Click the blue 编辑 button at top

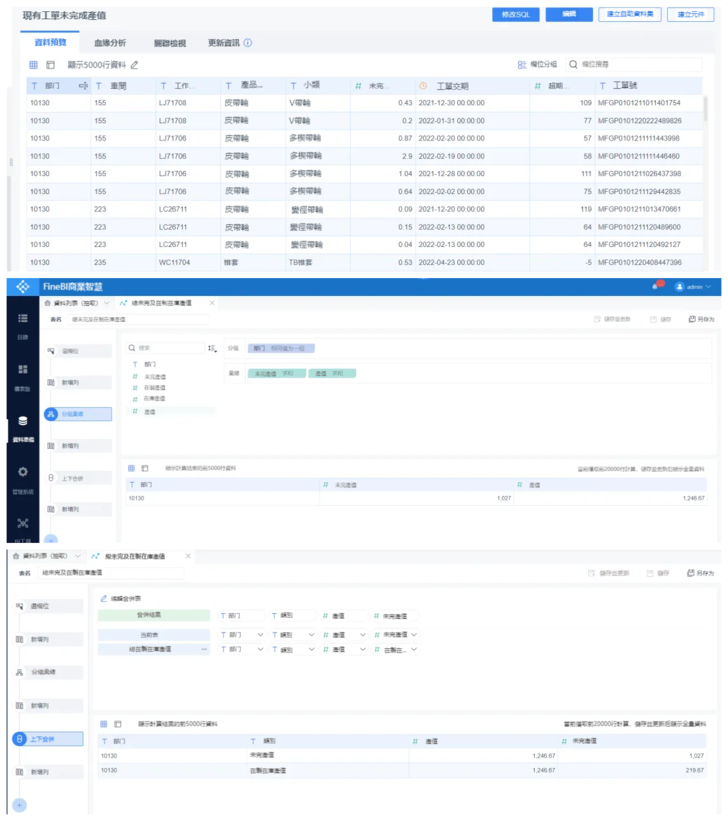pyautogui.click(x=569, y=15)
